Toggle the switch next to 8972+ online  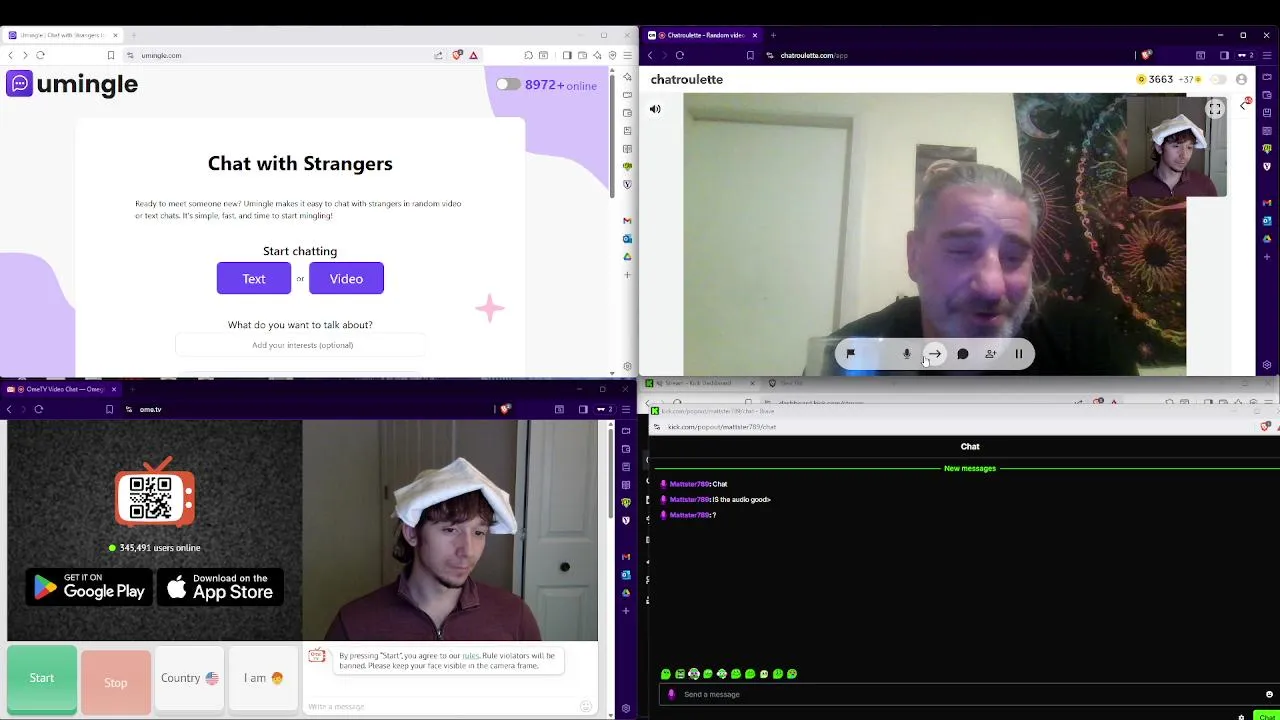click(x=508, y=84)
